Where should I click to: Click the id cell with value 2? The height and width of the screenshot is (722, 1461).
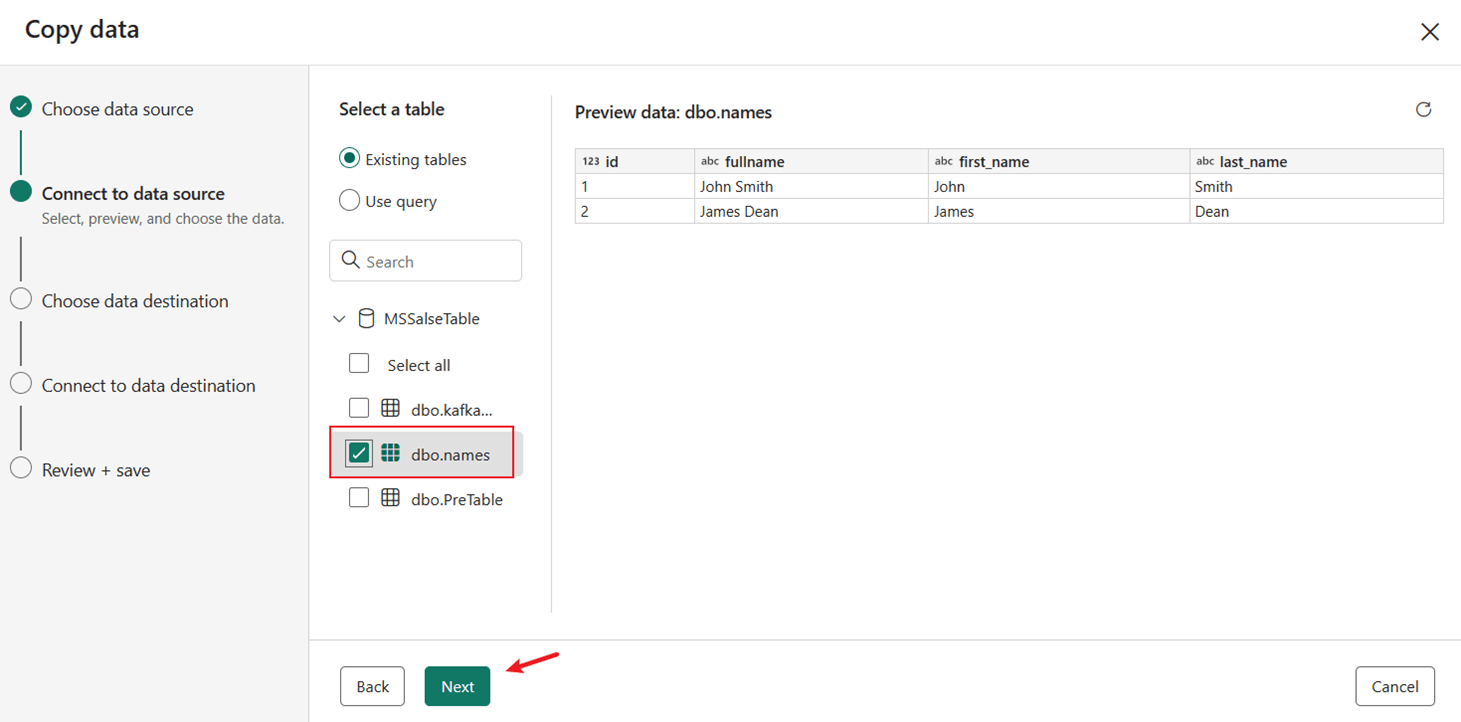635,211
